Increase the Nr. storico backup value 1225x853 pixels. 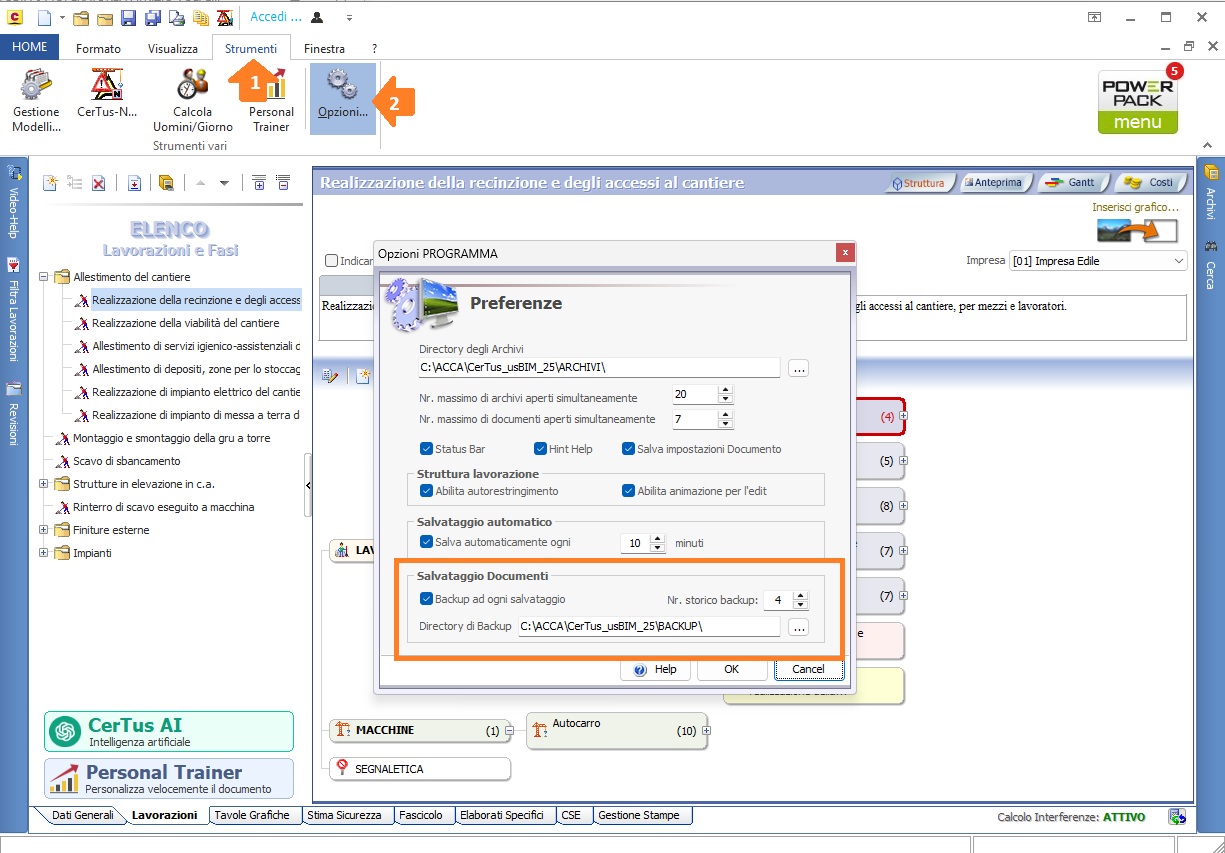800,595
